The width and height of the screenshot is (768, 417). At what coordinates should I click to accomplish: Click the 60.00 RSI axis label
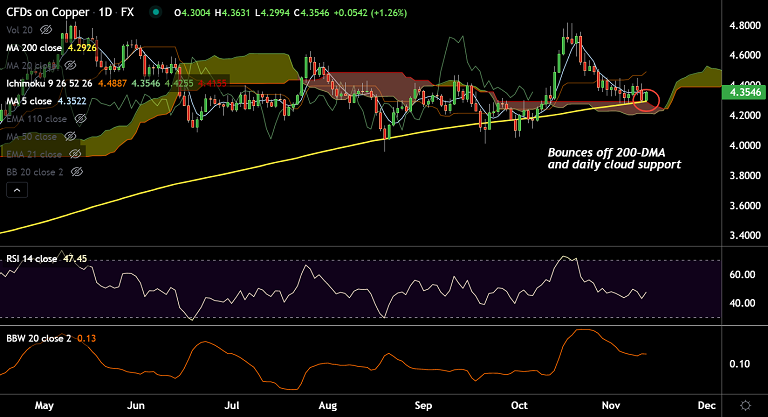click(x=742, y=274)
